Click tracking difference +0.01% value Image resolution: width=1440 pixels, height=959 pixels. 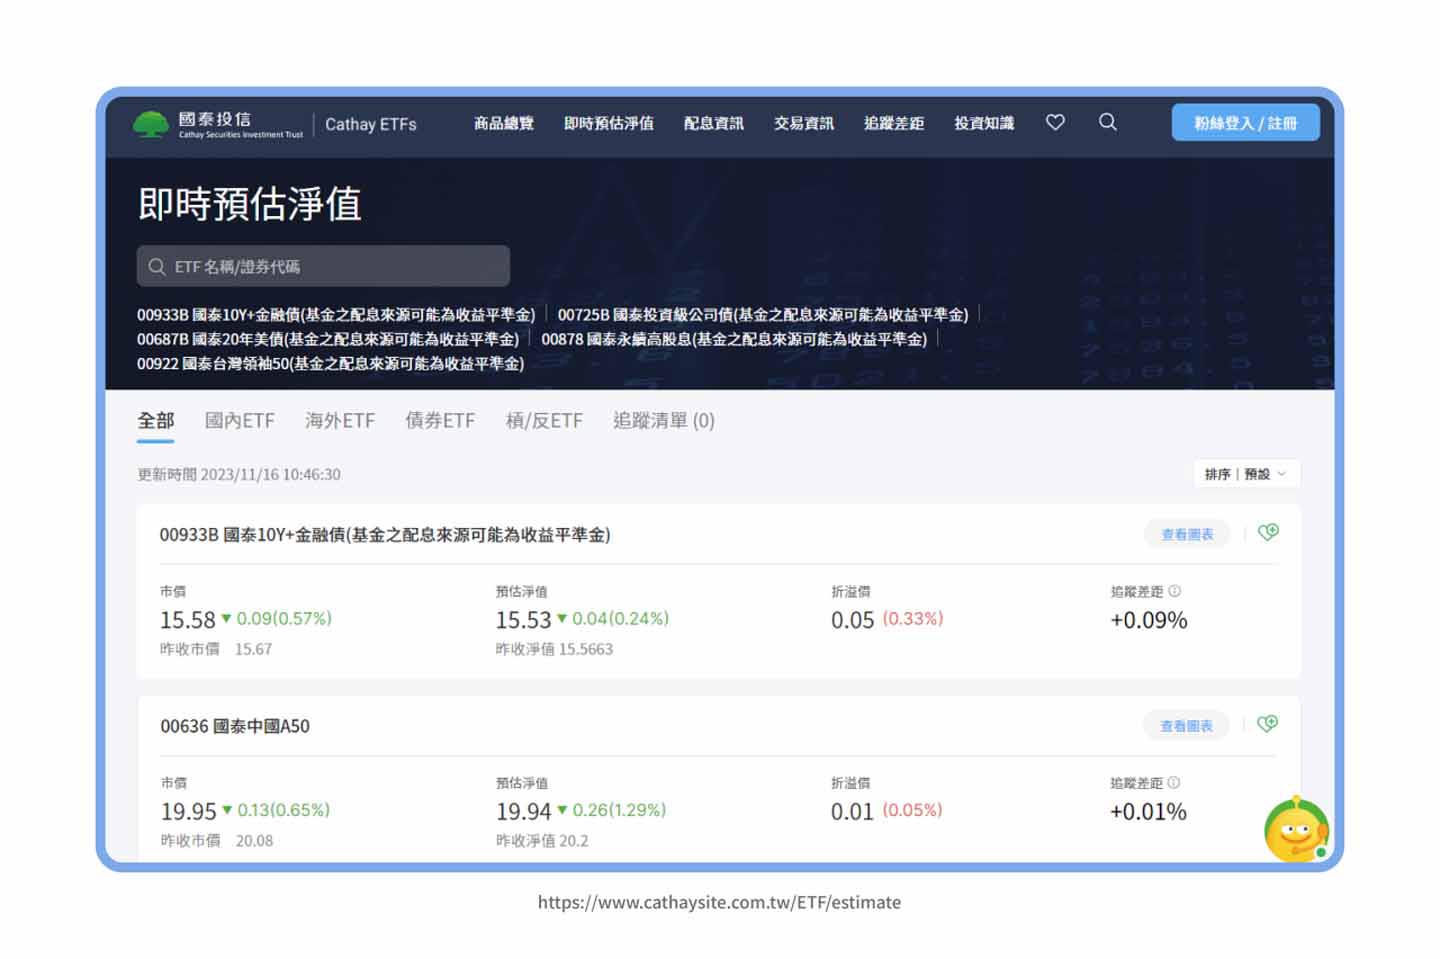[1148, 812]
